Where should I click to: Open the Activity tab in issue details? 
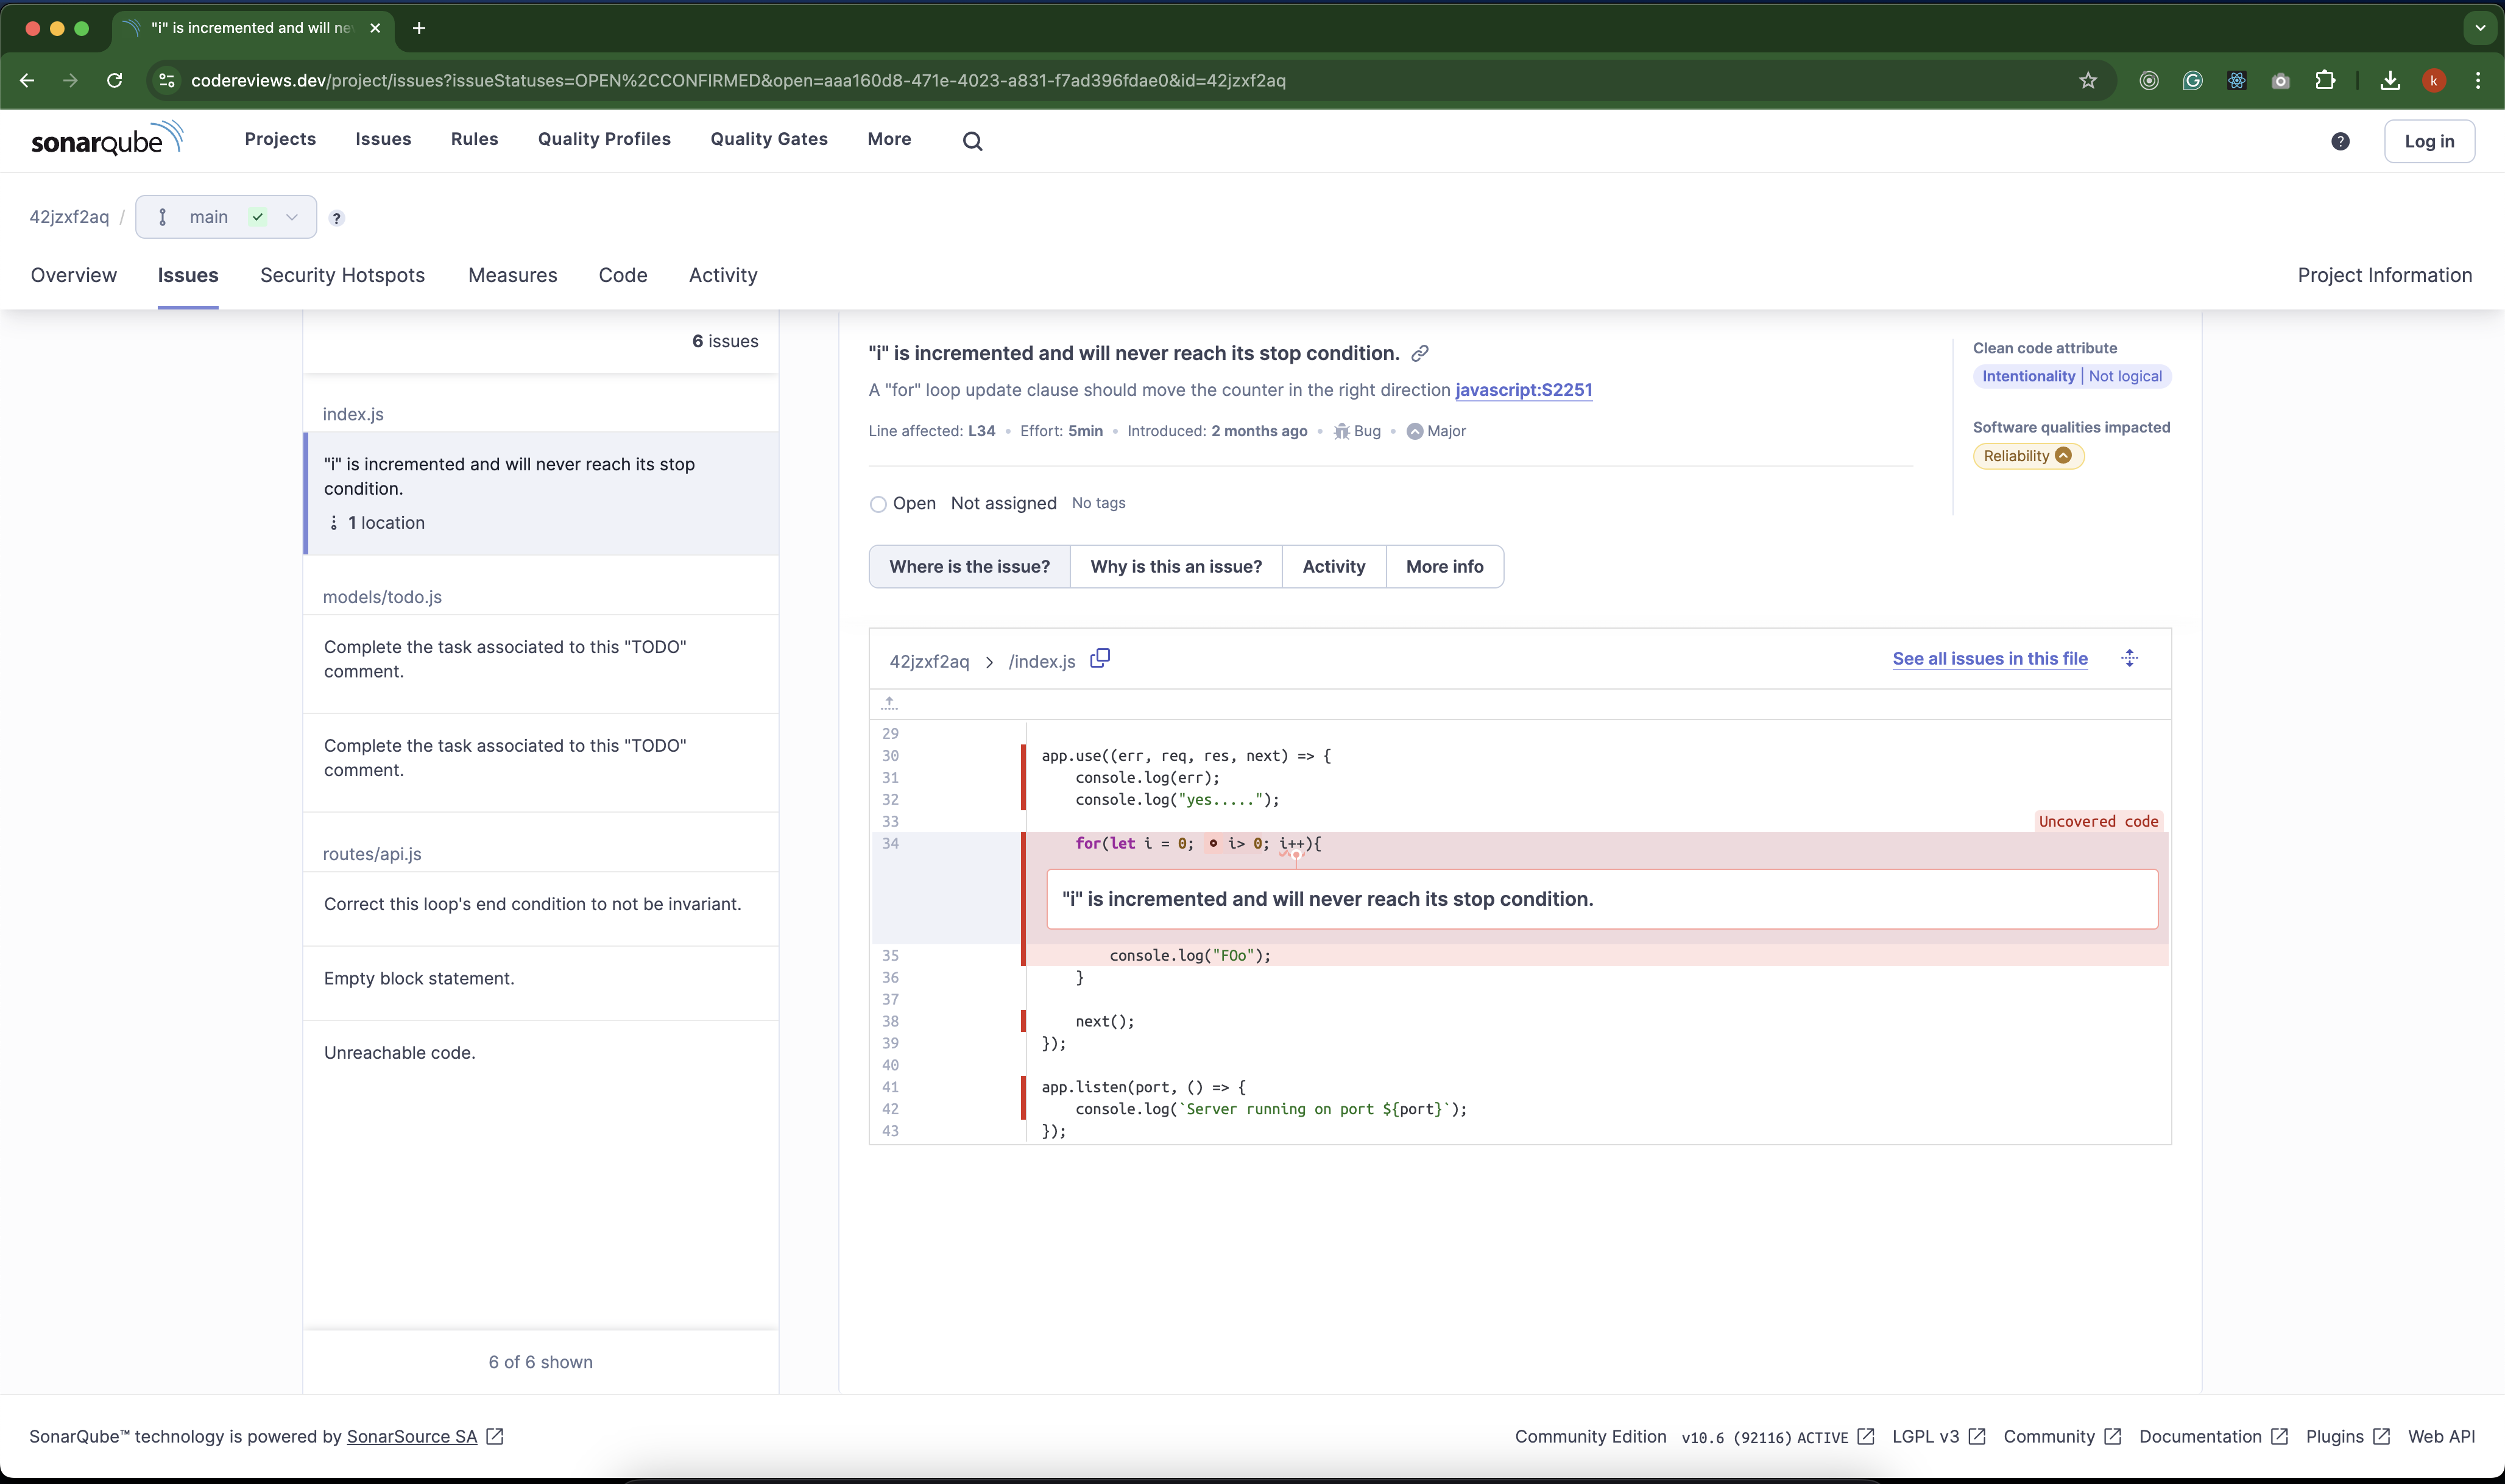pyautogui.click(x=1333, y=566)
